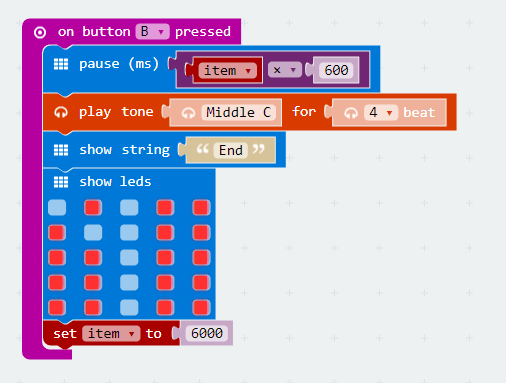The height and width of the screenshot is (383, 506).
Task: Click the Middle C note field
Action: click(239, 112)
